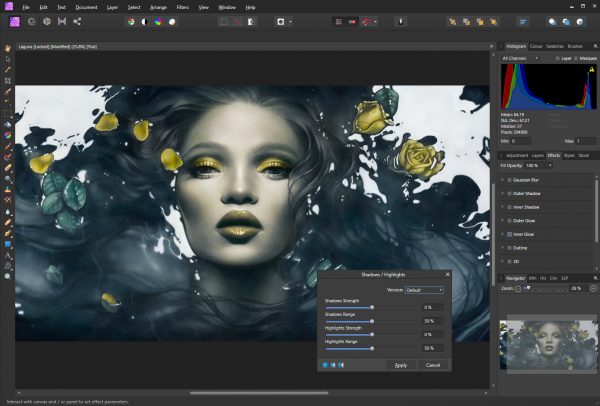Select the Selection Brush tool
600x406 pixels.
pyautogui.click(x=8, y=91)
